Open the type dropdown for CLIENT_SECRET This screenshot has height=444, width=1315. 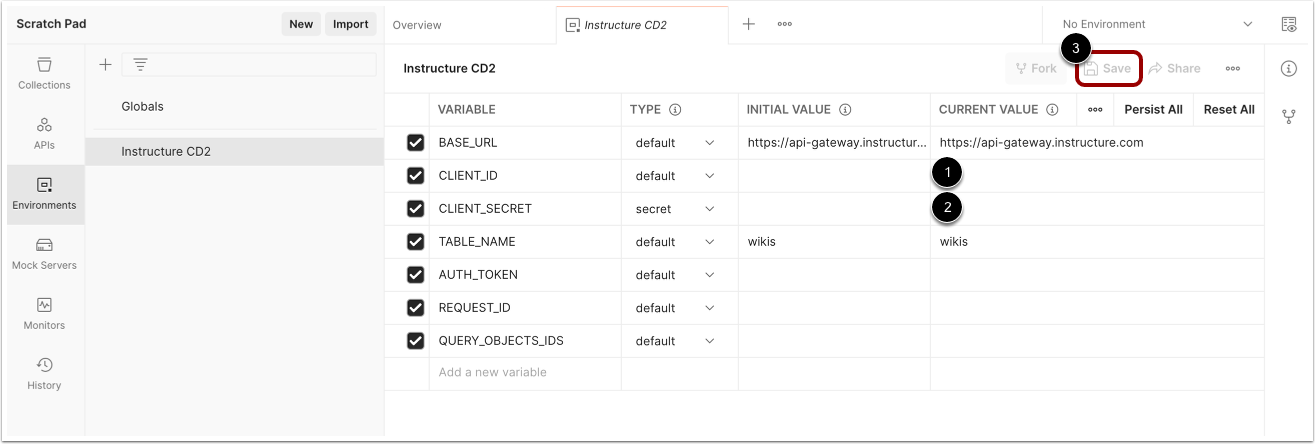[676, 209]
